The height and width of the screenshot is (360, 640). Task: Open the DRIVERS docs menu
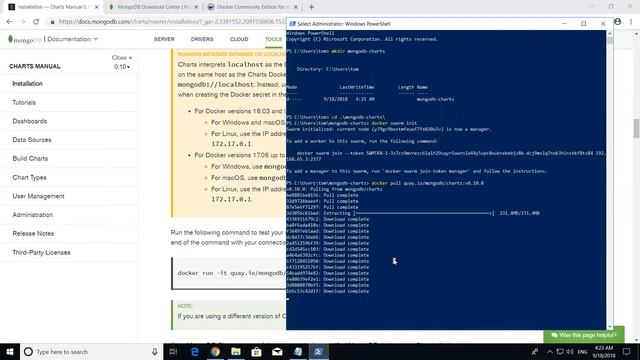tap(202, 39)
